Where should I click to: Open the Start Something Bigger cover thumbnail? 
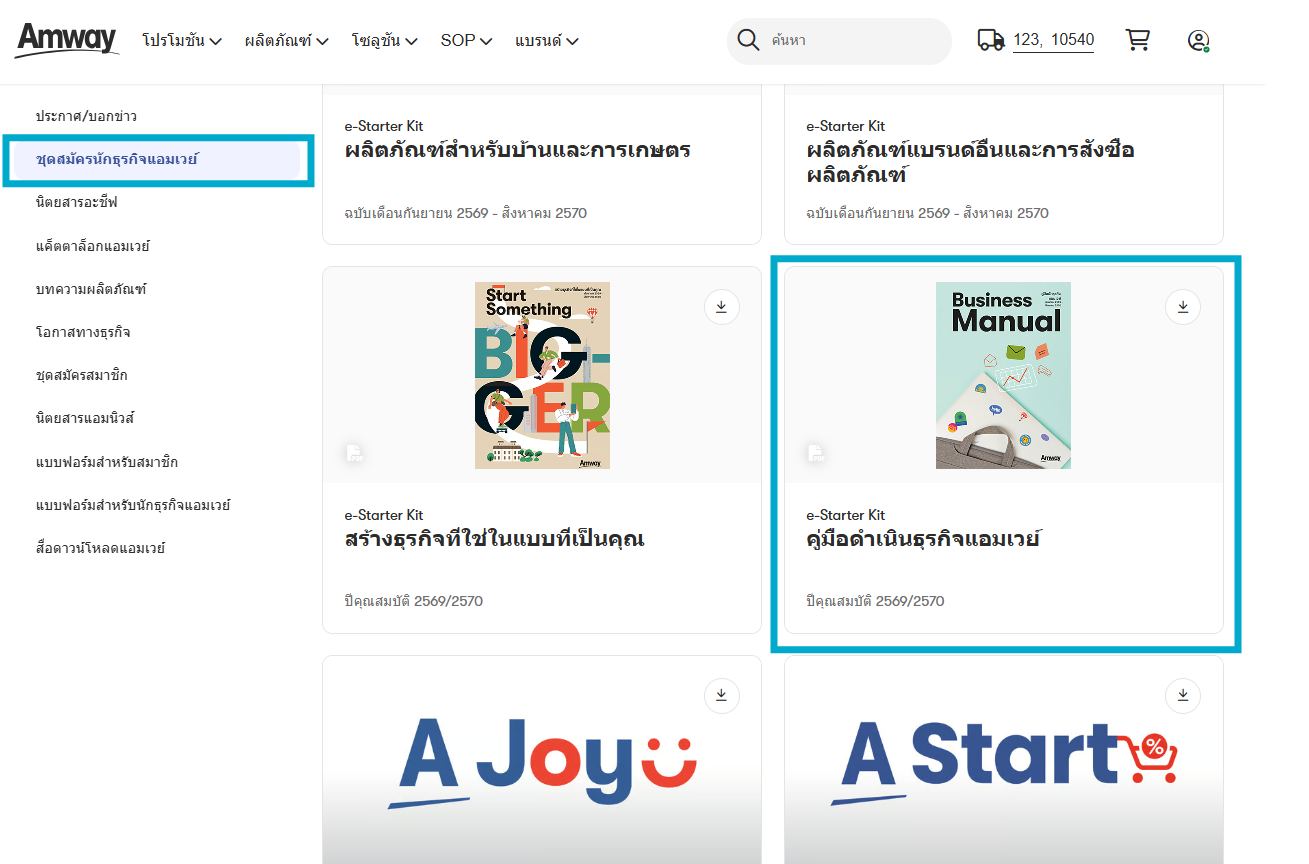tap(542, 375)
